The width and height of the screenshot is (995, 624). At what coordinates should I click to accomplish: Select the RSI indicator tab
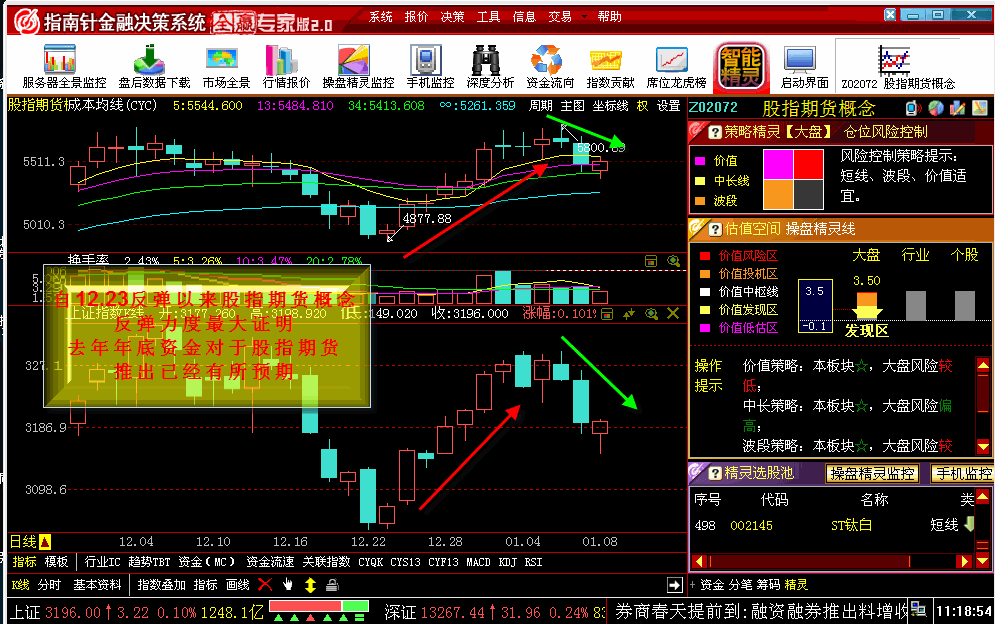pos(534,562)
